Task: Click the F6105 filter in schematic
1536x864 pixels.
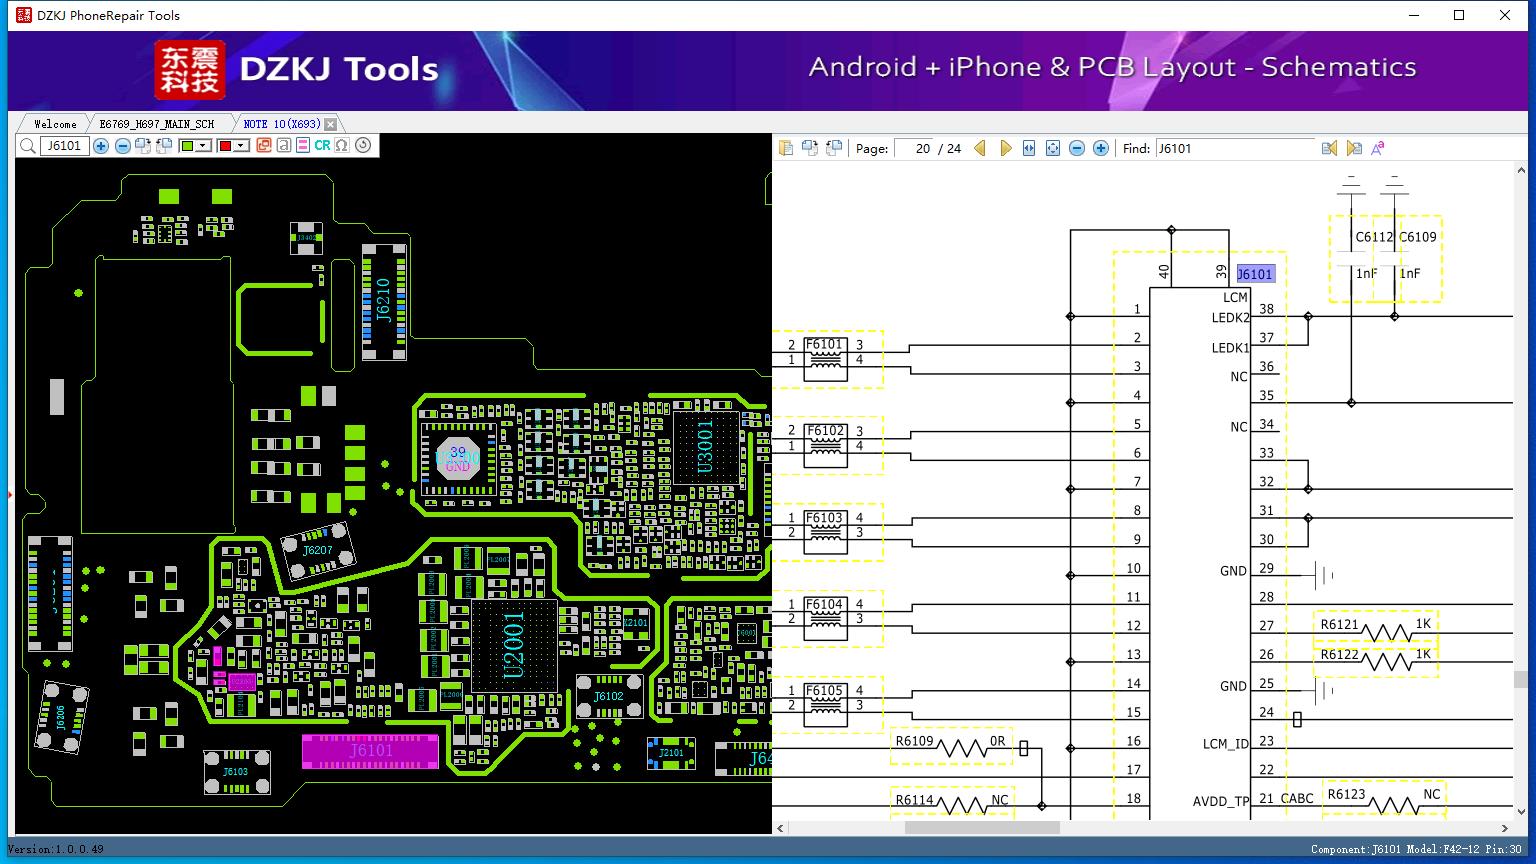Action: 825,705
